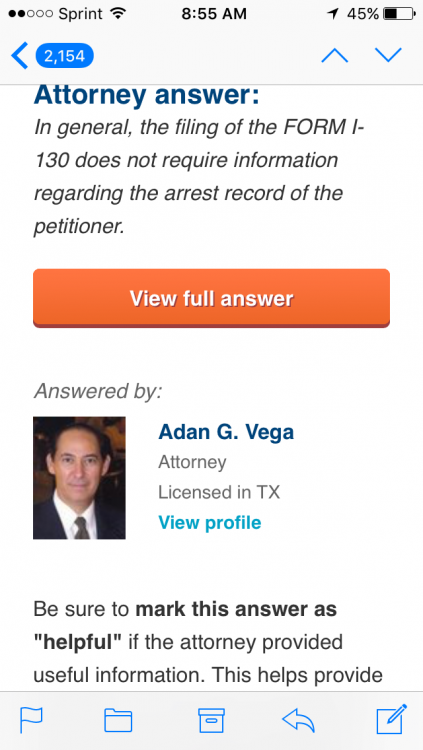
Task: Tap the battery indicator in status bar
Action: click(x=399, y=14)
